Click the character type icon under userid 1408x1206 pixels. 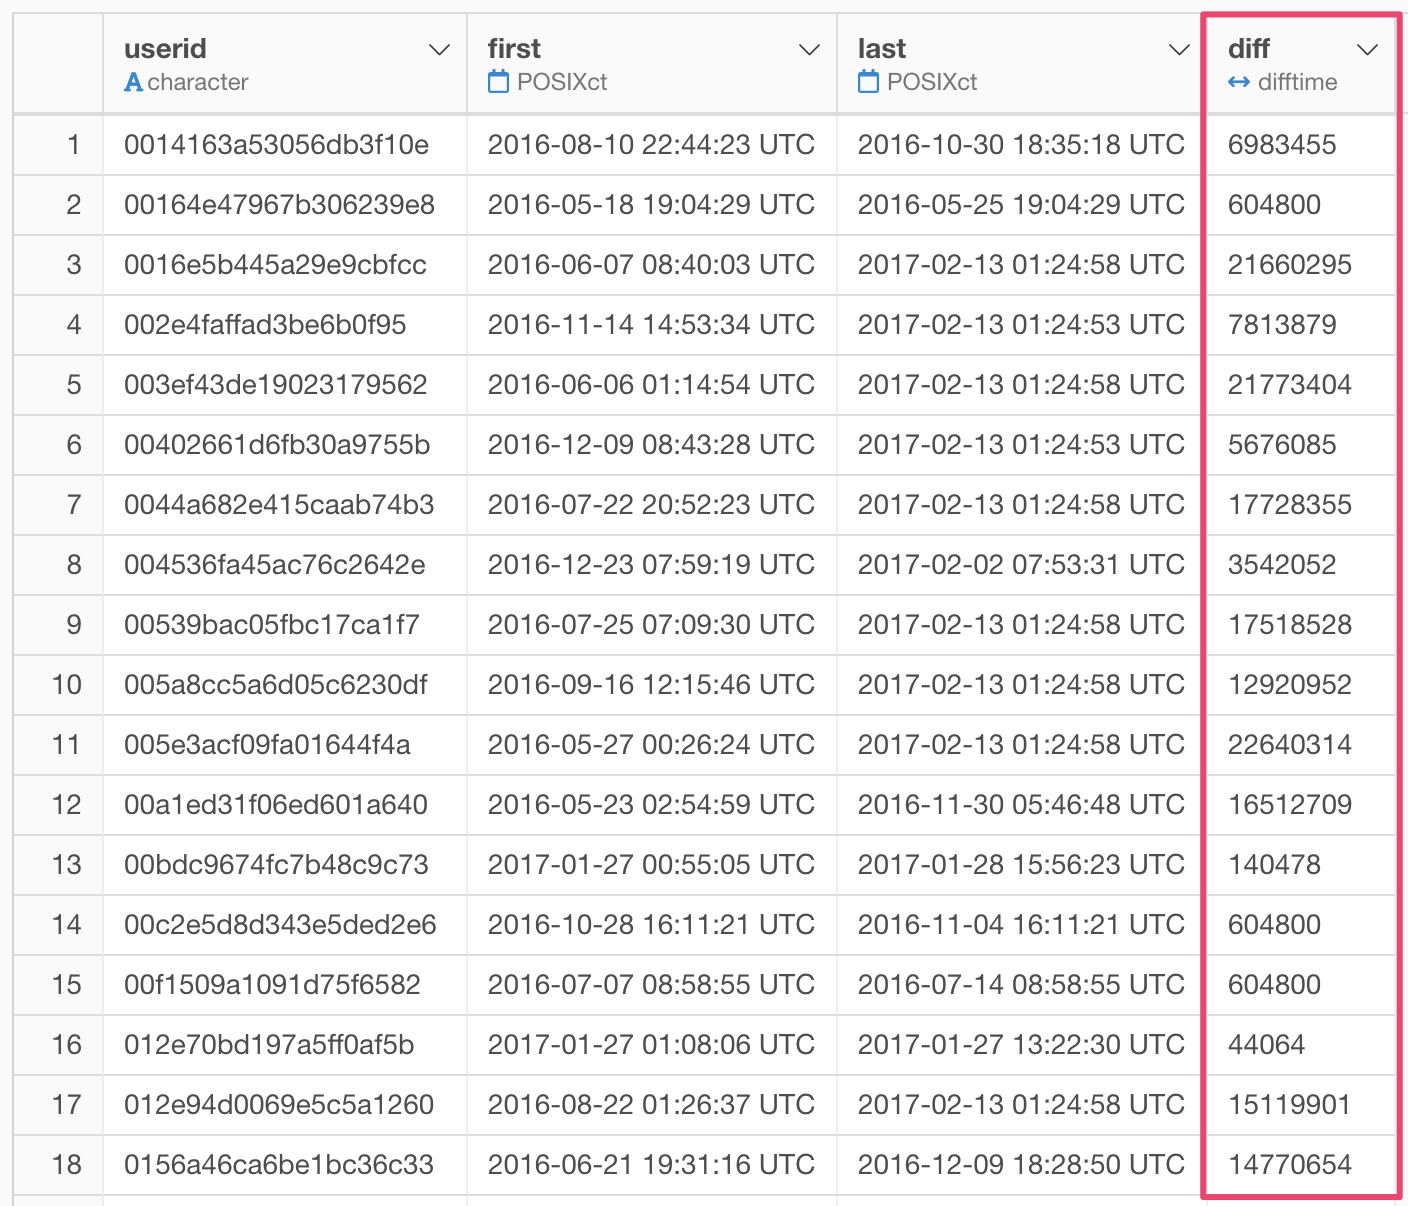133,83
